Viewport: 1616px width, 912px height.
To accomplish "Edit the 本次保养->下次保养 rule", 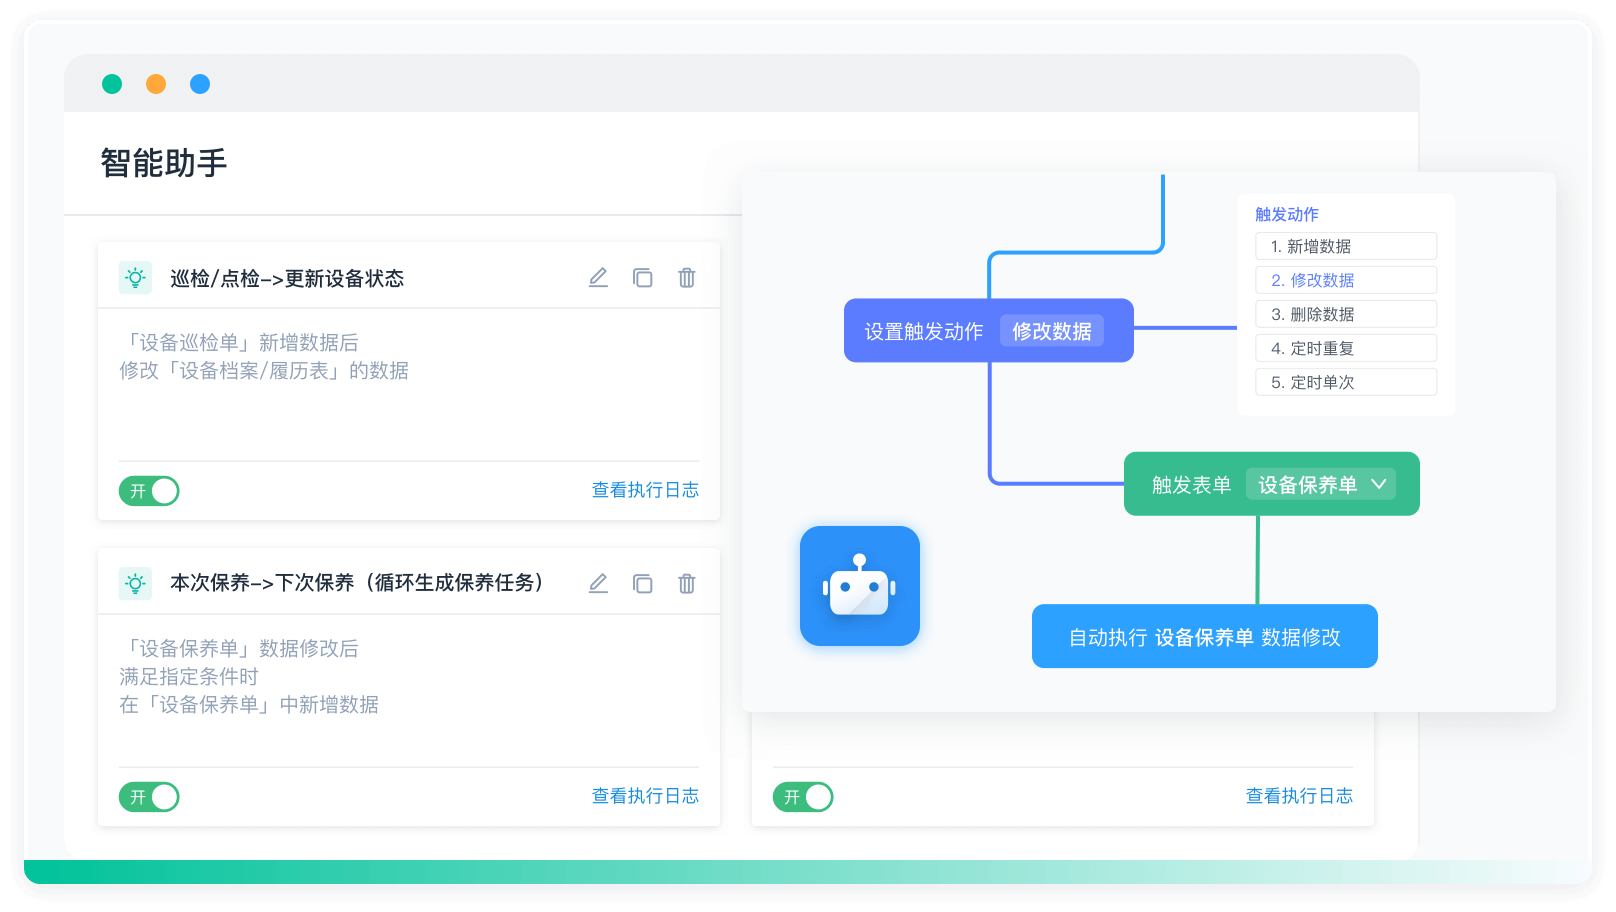I will (598, 583).
